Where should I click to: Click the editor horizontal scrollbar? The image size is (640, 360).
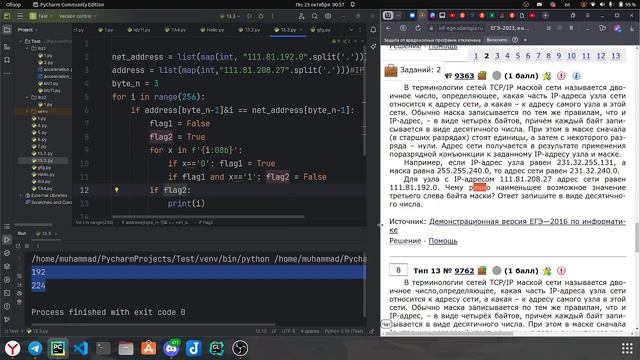pos(208,217)
